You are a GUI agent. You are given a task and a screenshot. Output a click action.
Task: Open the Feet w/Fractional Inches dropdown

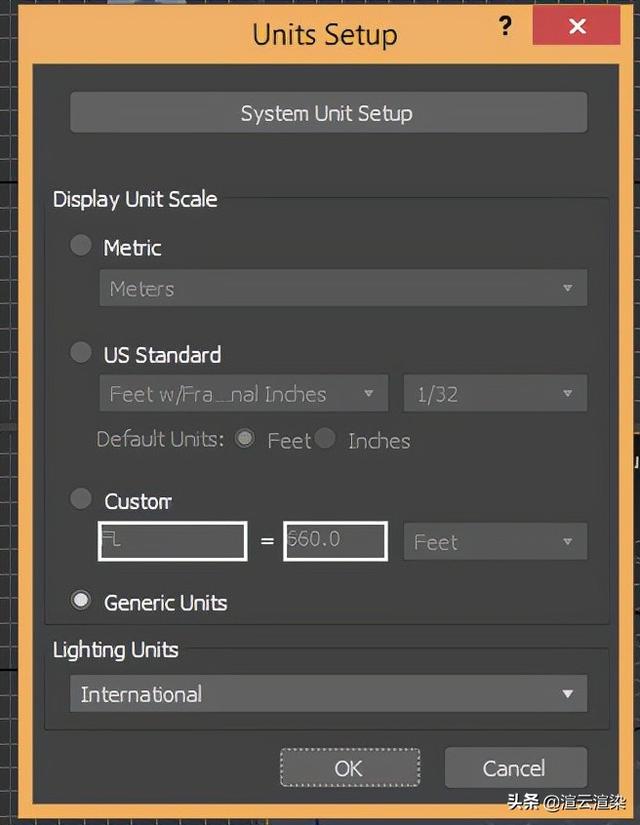point(243,394)
